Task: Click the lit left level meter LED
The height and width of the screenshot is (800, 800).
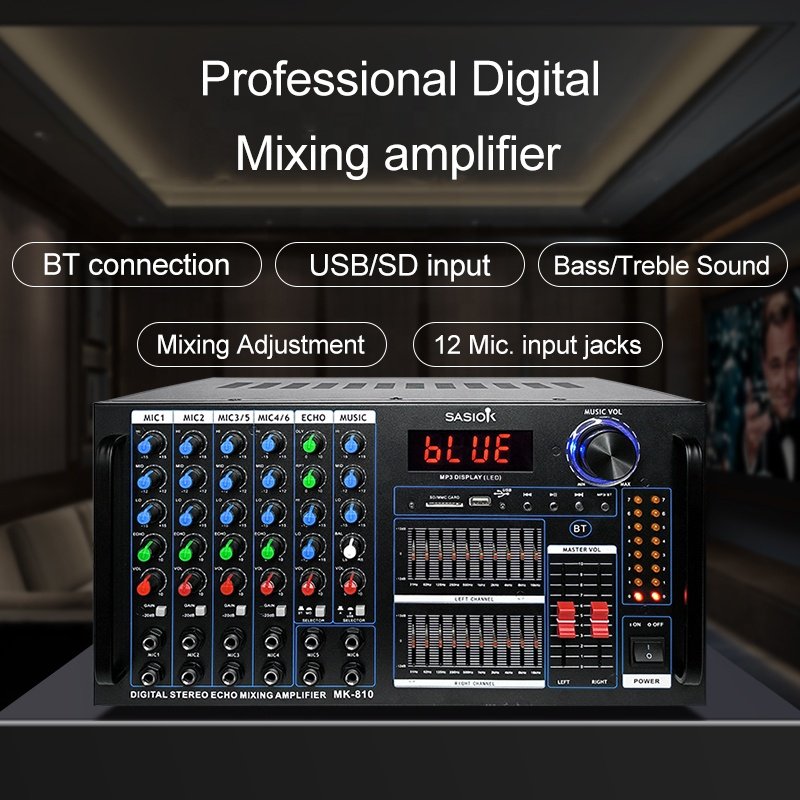Action: pyautogui.click(x=638, y=596)
